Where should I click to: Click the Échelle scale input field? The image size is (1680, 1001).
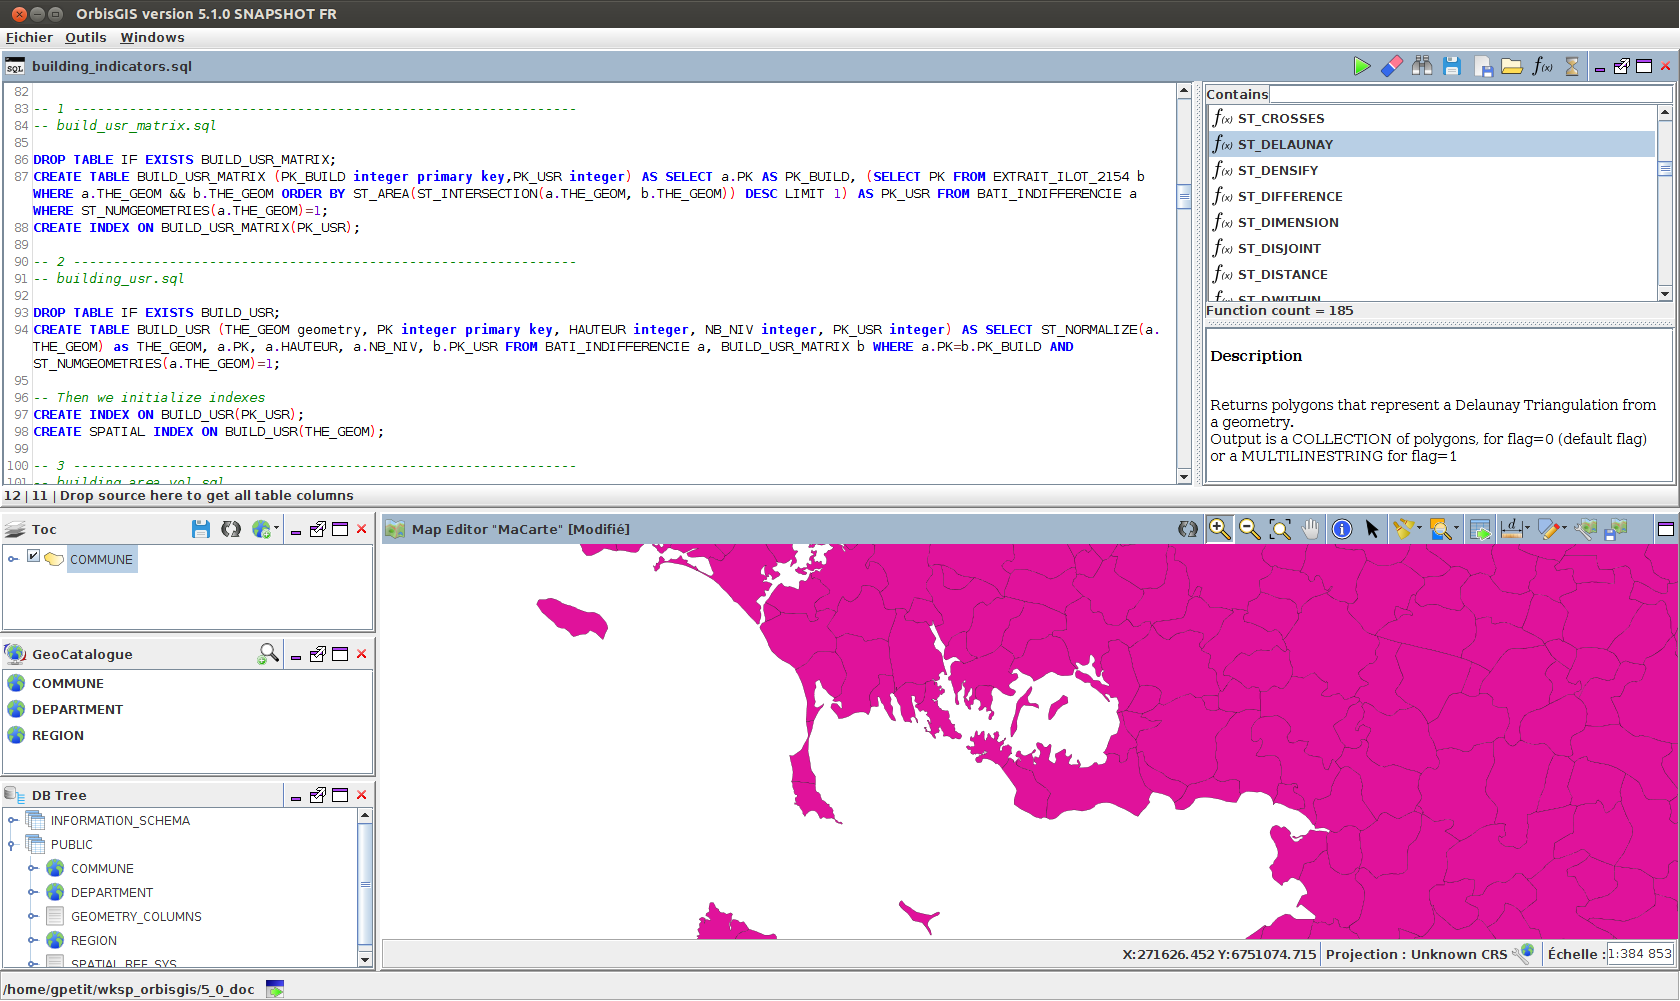coord(1639,954)
